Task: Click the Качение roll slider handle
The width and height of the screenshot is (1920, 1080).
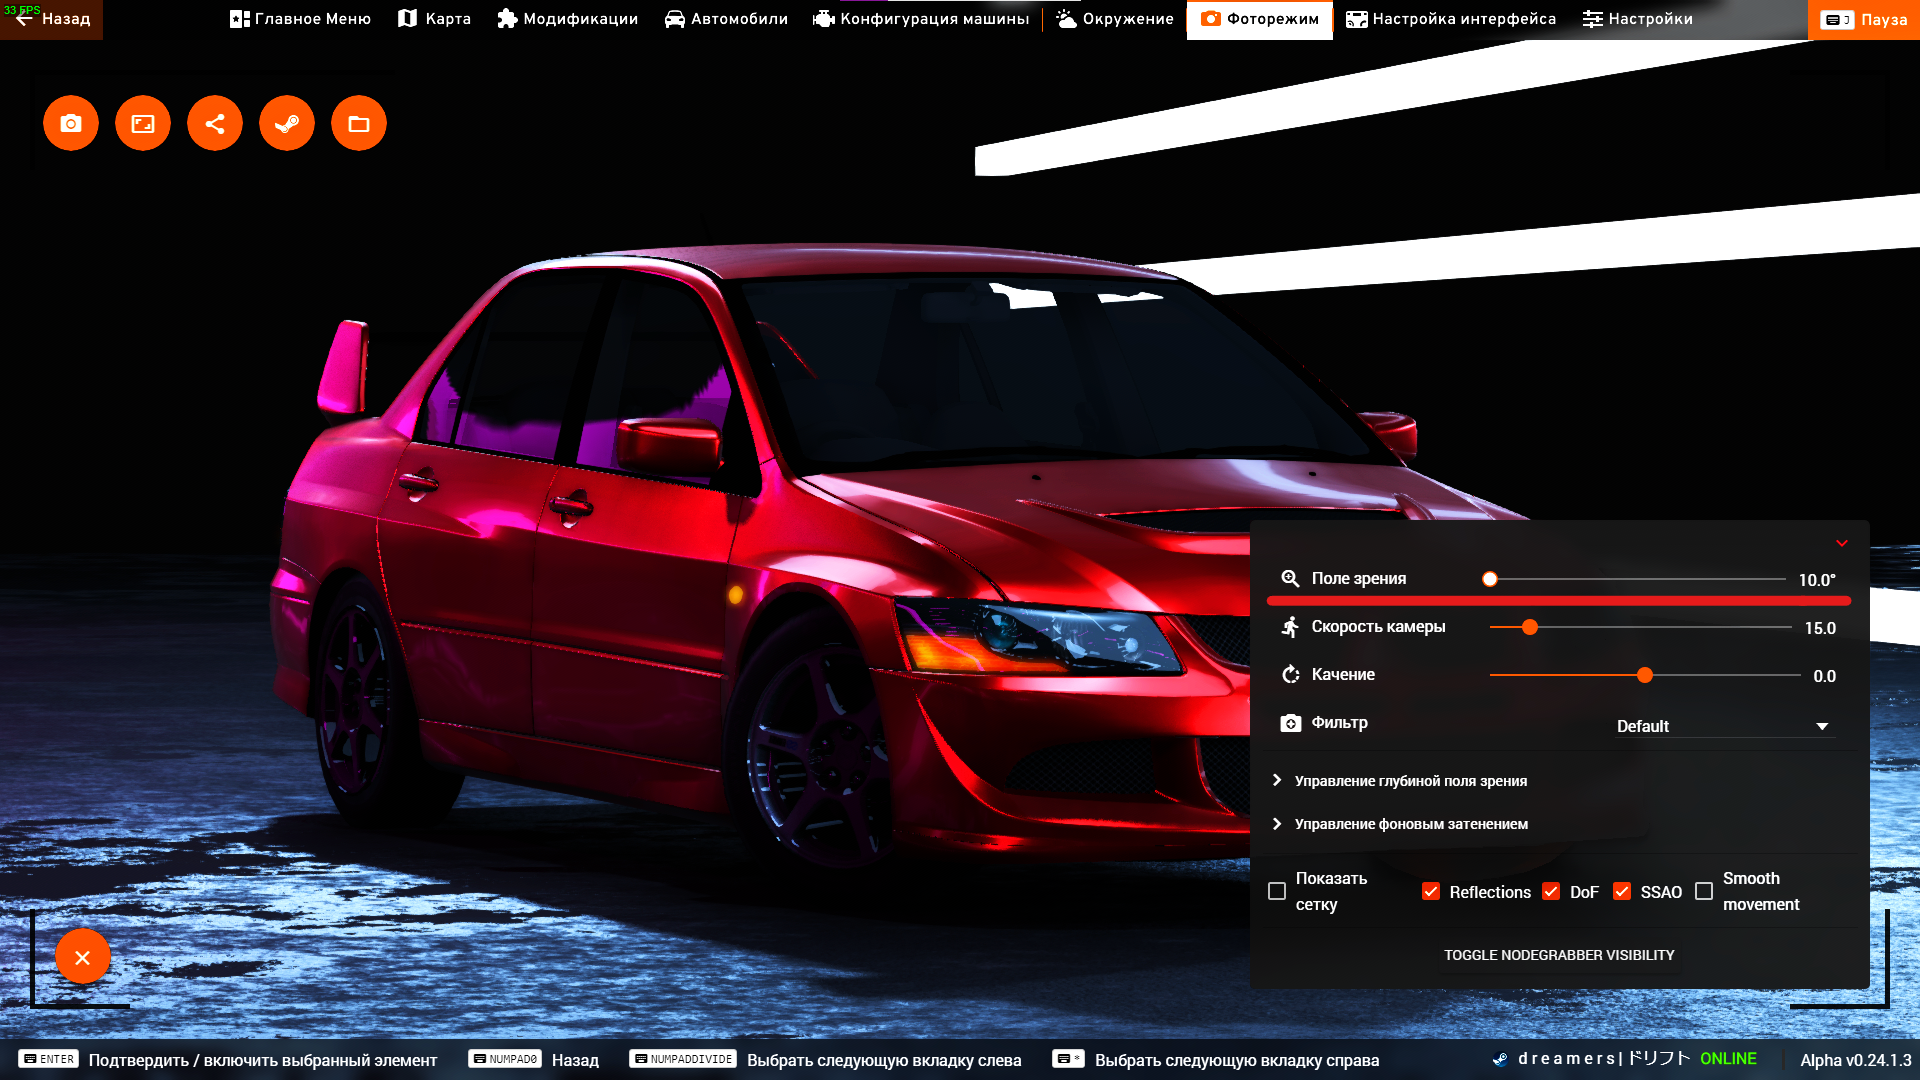Action: point(1645,675)
